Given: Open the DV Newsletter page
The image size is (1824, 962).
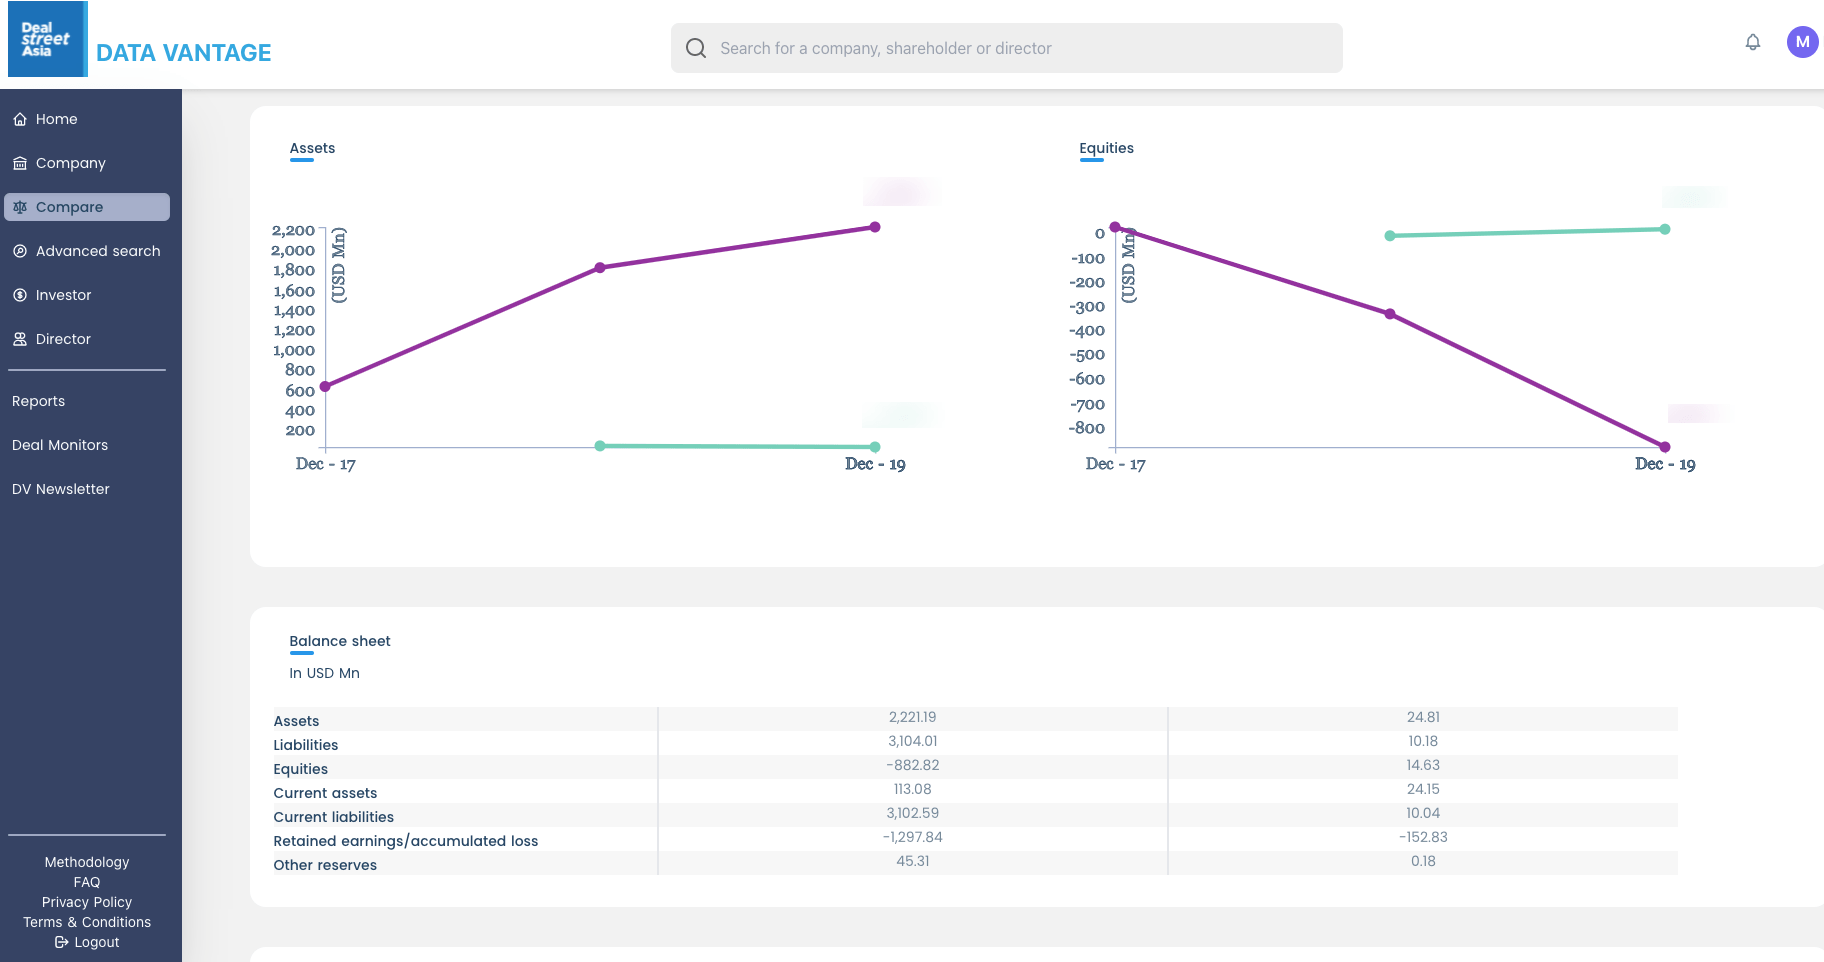Looking at the screenshot, I should (x=61, y=489).
